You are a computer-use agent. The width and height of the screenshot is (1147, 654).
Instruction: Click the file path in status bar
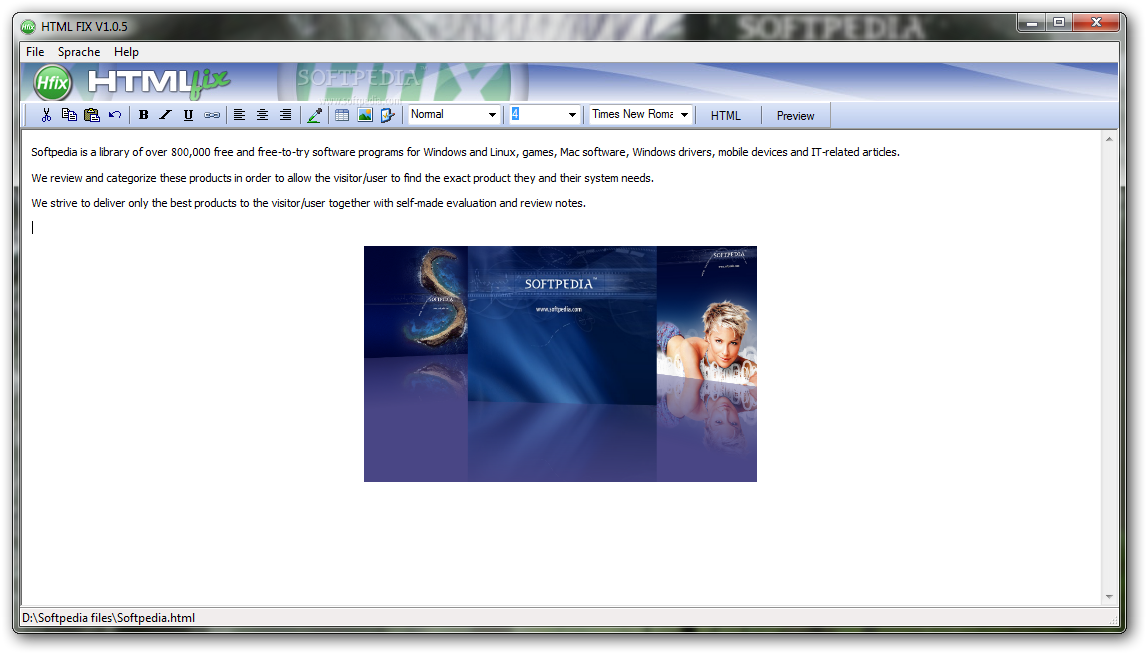pyautogui.click(x=108, y=618)
